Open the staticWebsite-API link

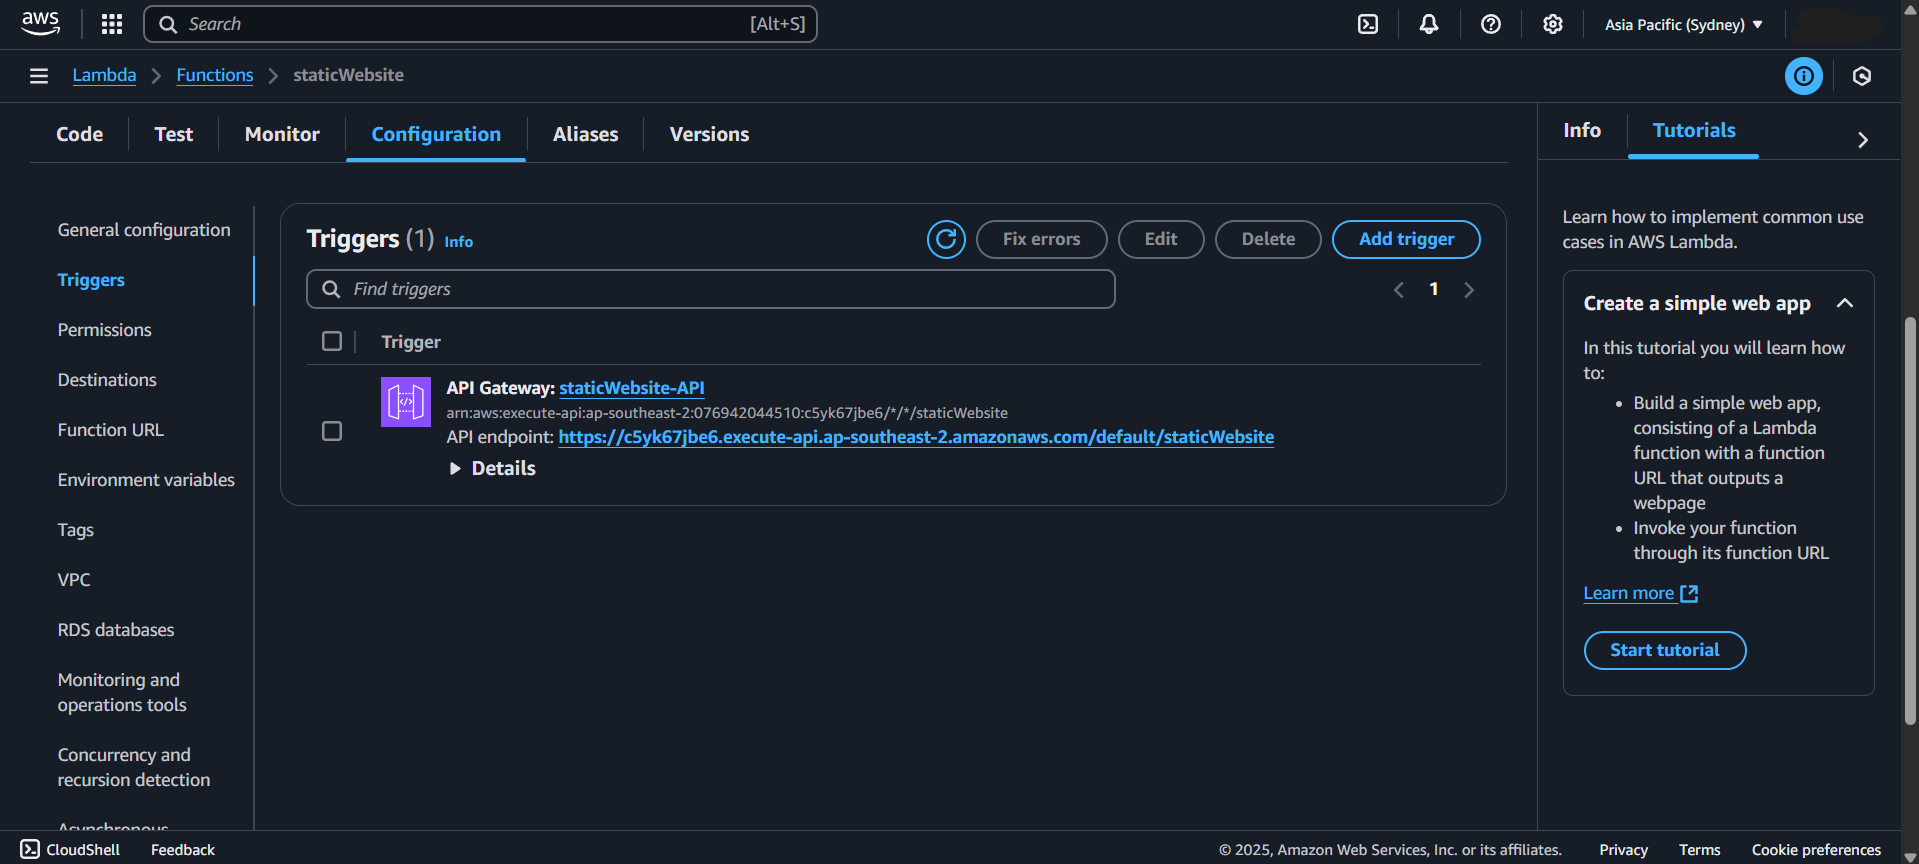632,388
